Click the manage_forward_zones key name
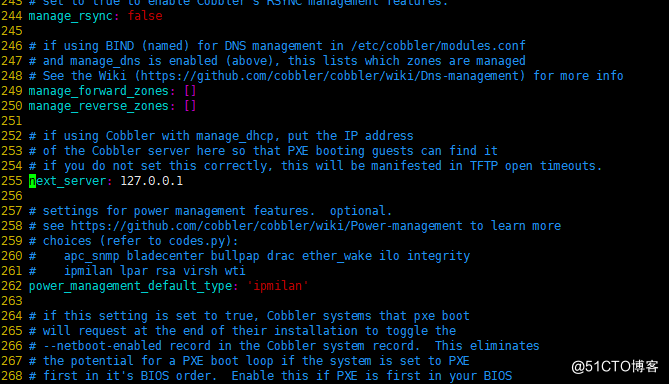 point(99,91)
